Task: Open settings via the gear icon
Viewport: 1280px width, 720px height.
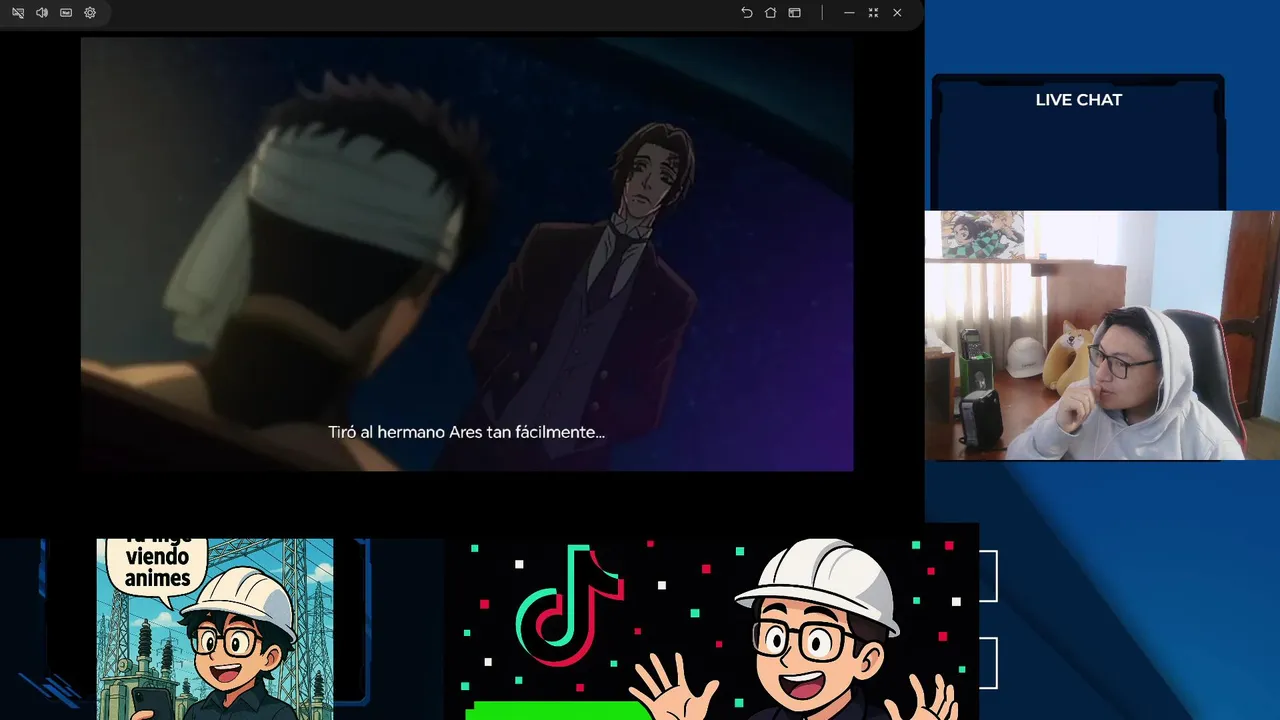Action: (x=90, y=13)
